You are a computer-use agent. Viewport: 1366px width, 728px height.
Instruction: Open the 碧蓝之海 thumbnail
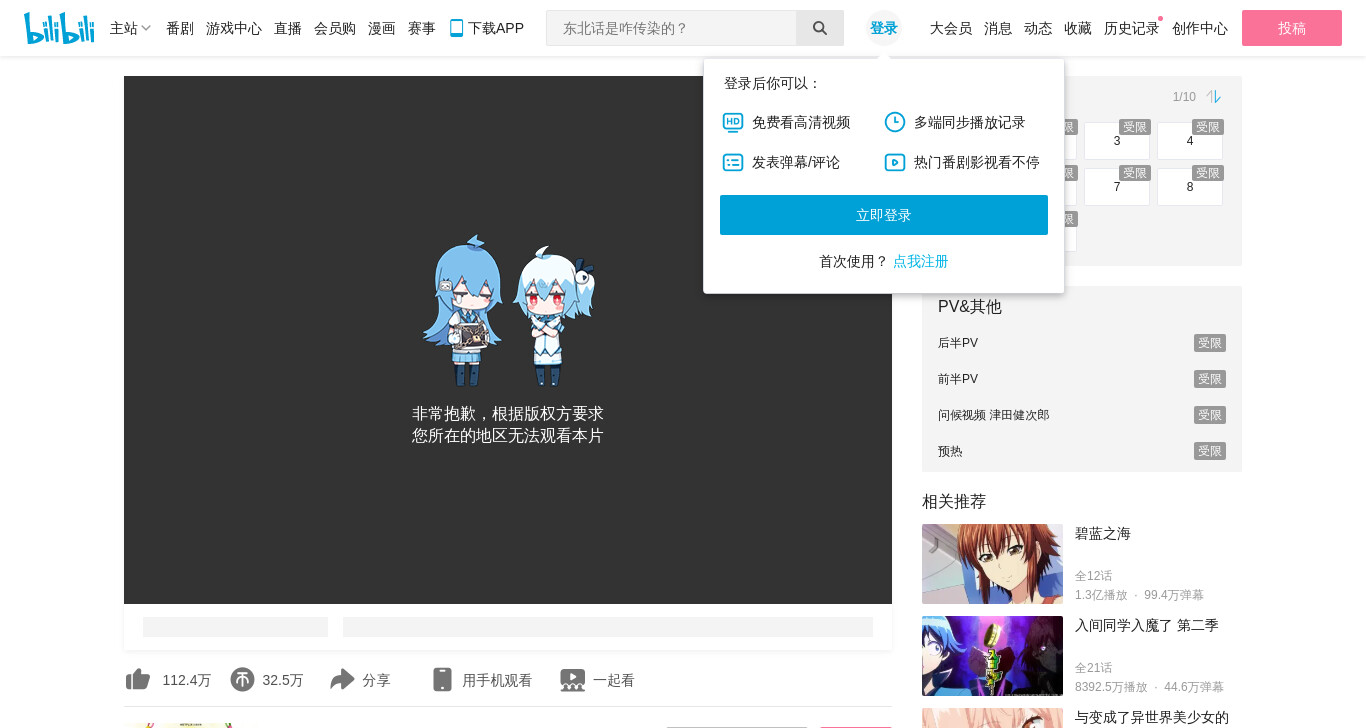992,564
